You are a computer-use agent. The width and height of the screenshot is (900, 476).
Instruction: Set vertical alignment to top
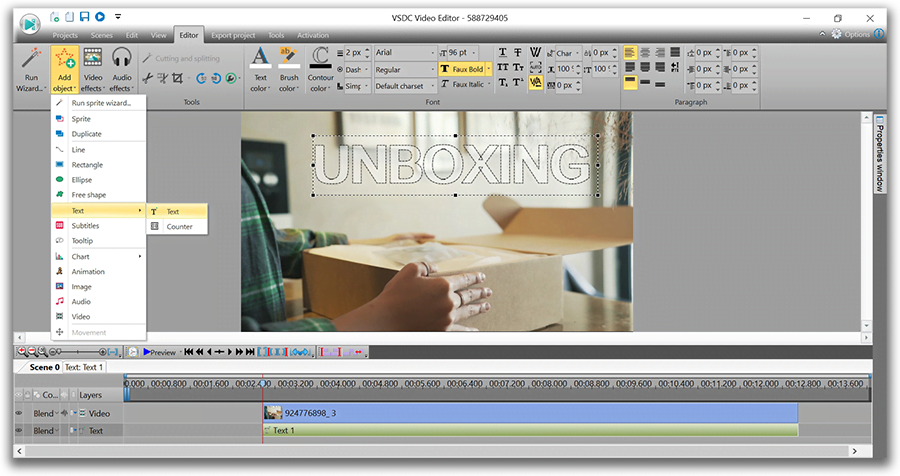[x=630, y=83]
